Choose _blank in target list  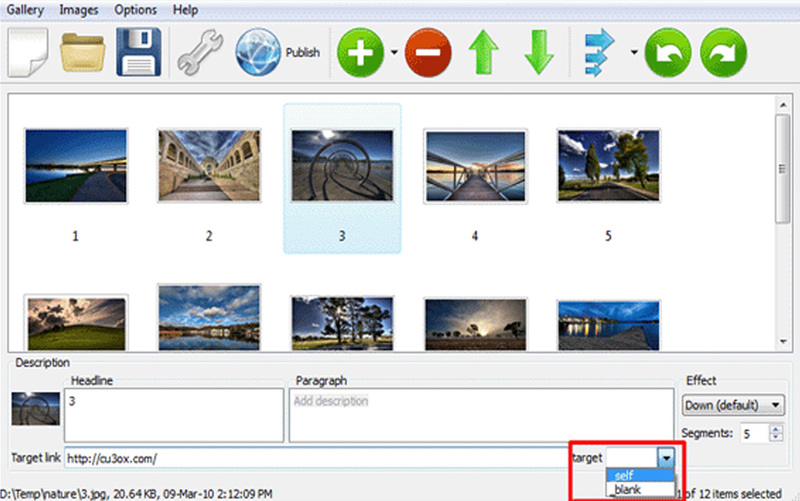coord(640,489)
